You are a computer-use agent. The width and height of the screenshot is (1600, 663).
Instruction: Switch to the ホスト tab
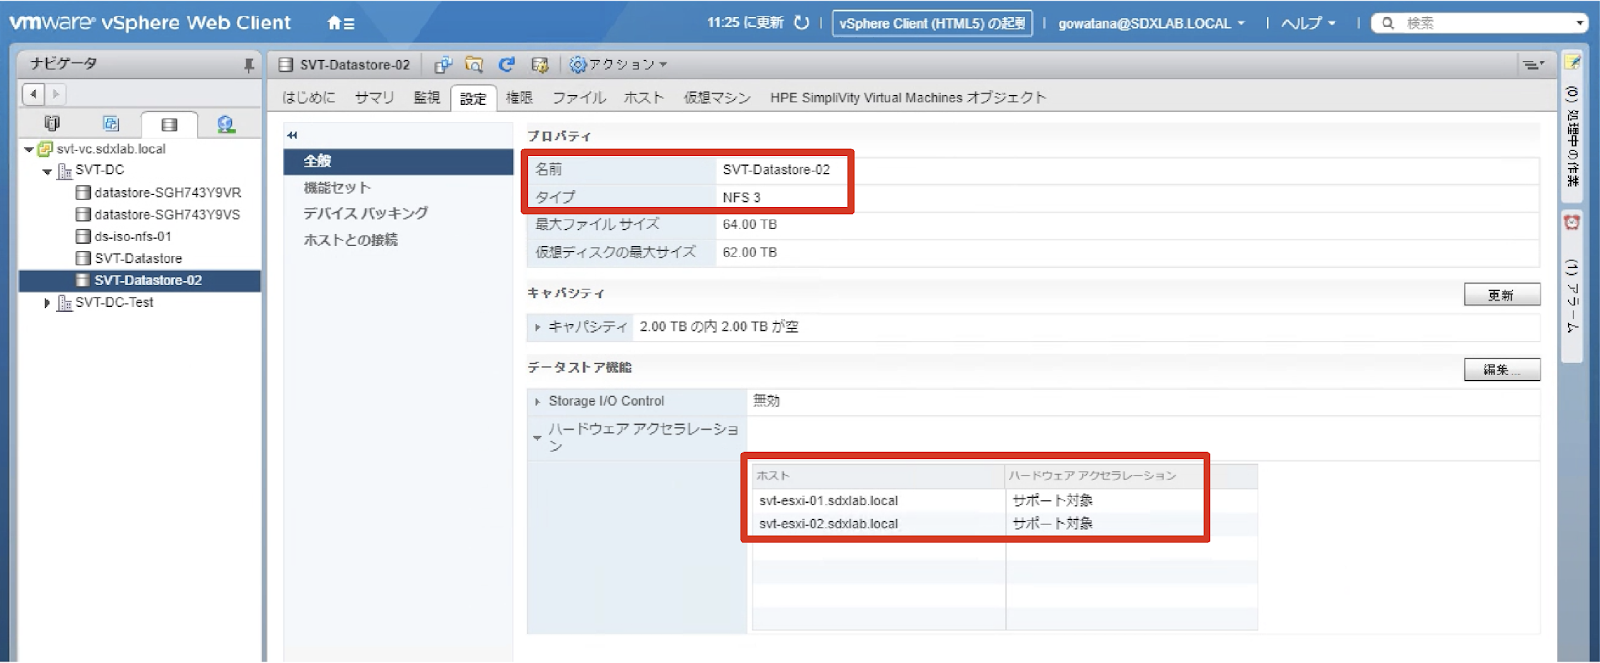[x=644, y=98]
